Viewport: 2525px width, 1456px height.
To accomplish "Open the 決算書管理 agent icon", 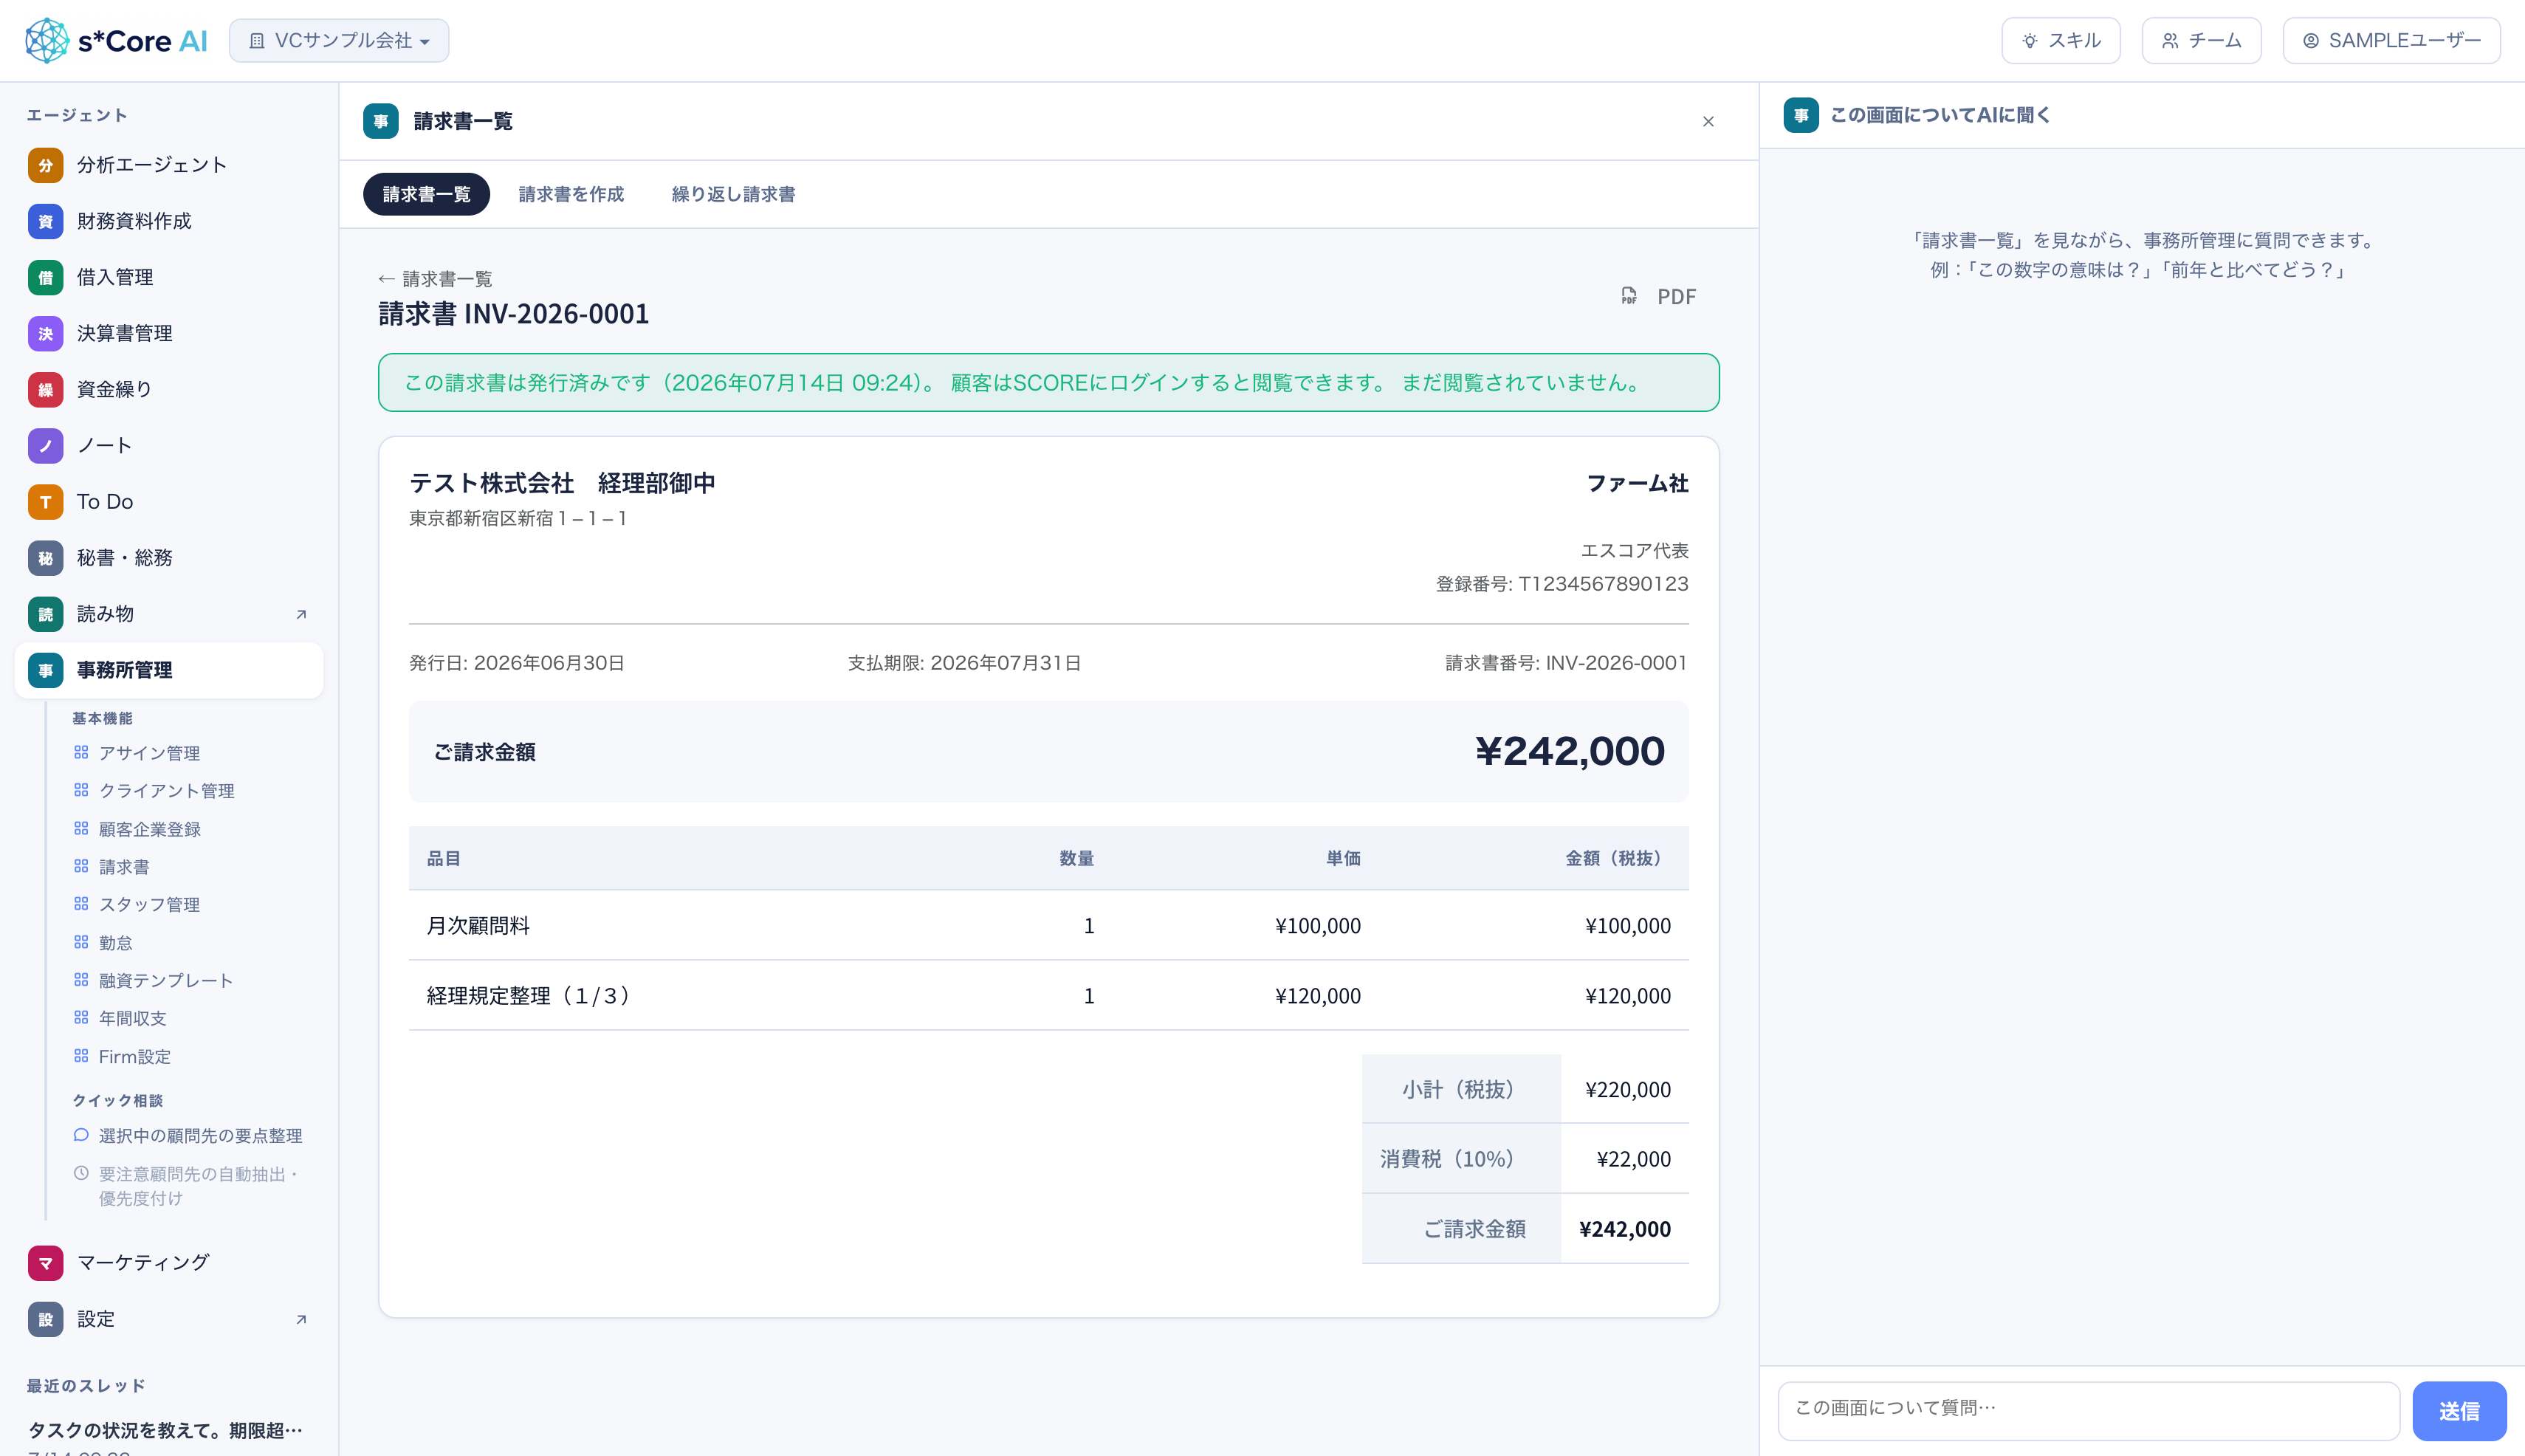I will (x=45, y=333).
